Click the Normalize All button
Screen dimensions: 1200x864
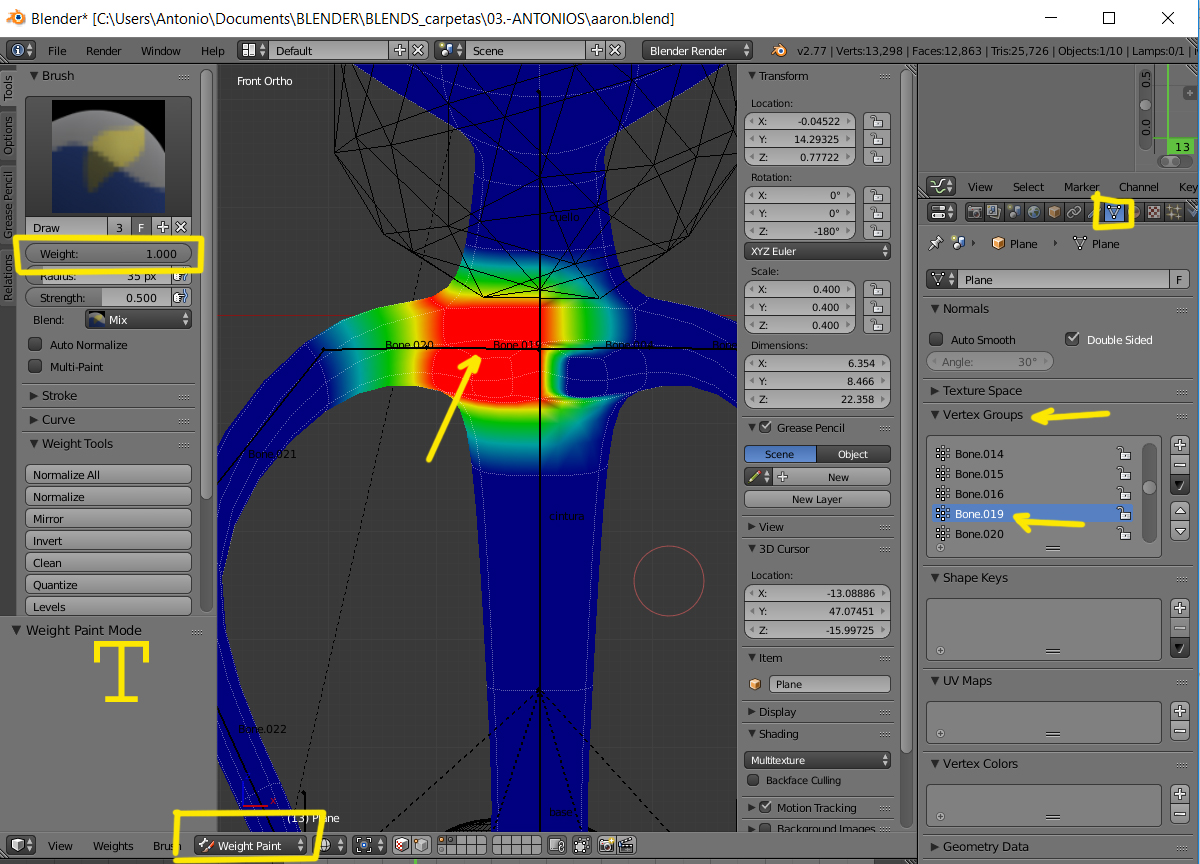click(x=107, y=475)
